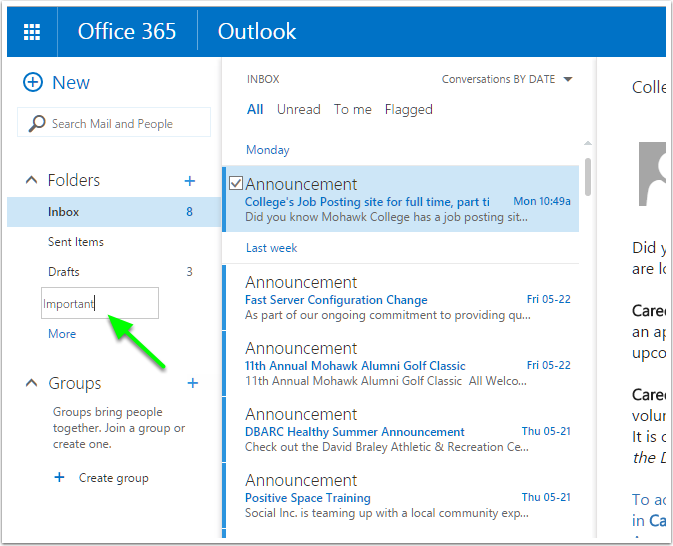Viewport: 673px width, 546px height.
Task: Open the Drafts folder
Action: 64,272
